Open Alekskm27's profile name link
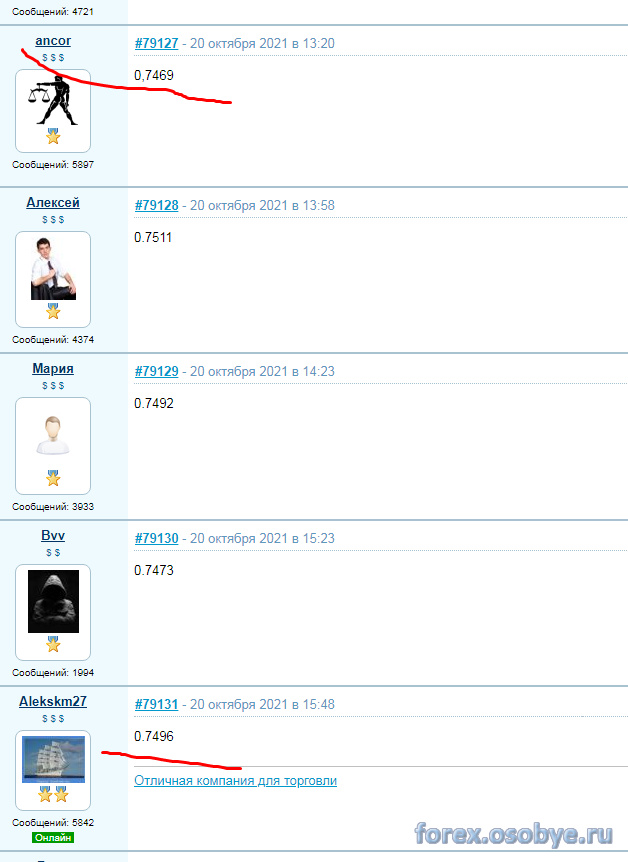This screenshot has width=628, height=862. 53,701
